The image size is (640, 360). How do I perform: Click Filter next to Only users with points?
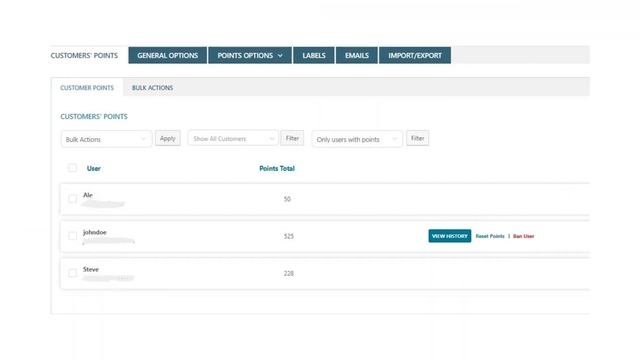tap(417, 138)
